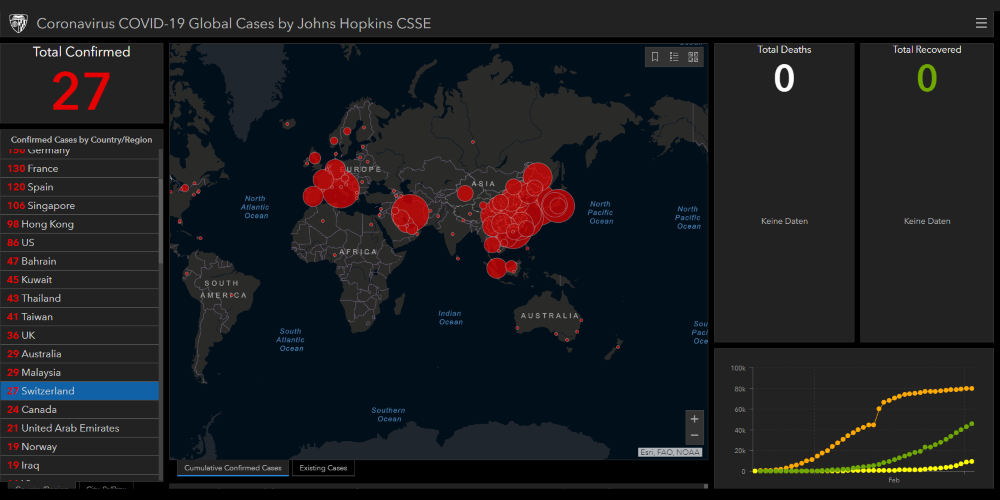This screenshot has height=500, width=1000.
Task: Click the AUSTRALIA label on map
Action: tap(550, 316)
